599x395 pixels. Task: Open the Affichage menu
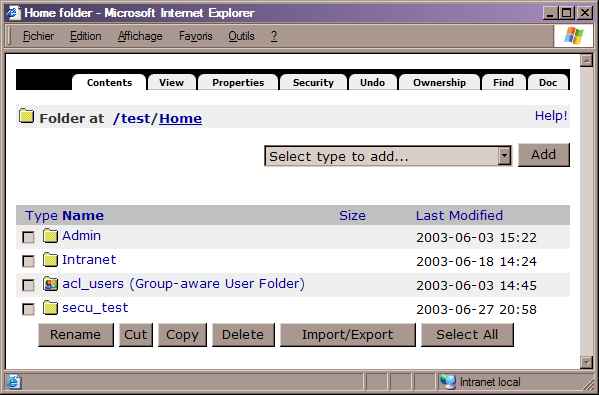(x=140, y=36)
